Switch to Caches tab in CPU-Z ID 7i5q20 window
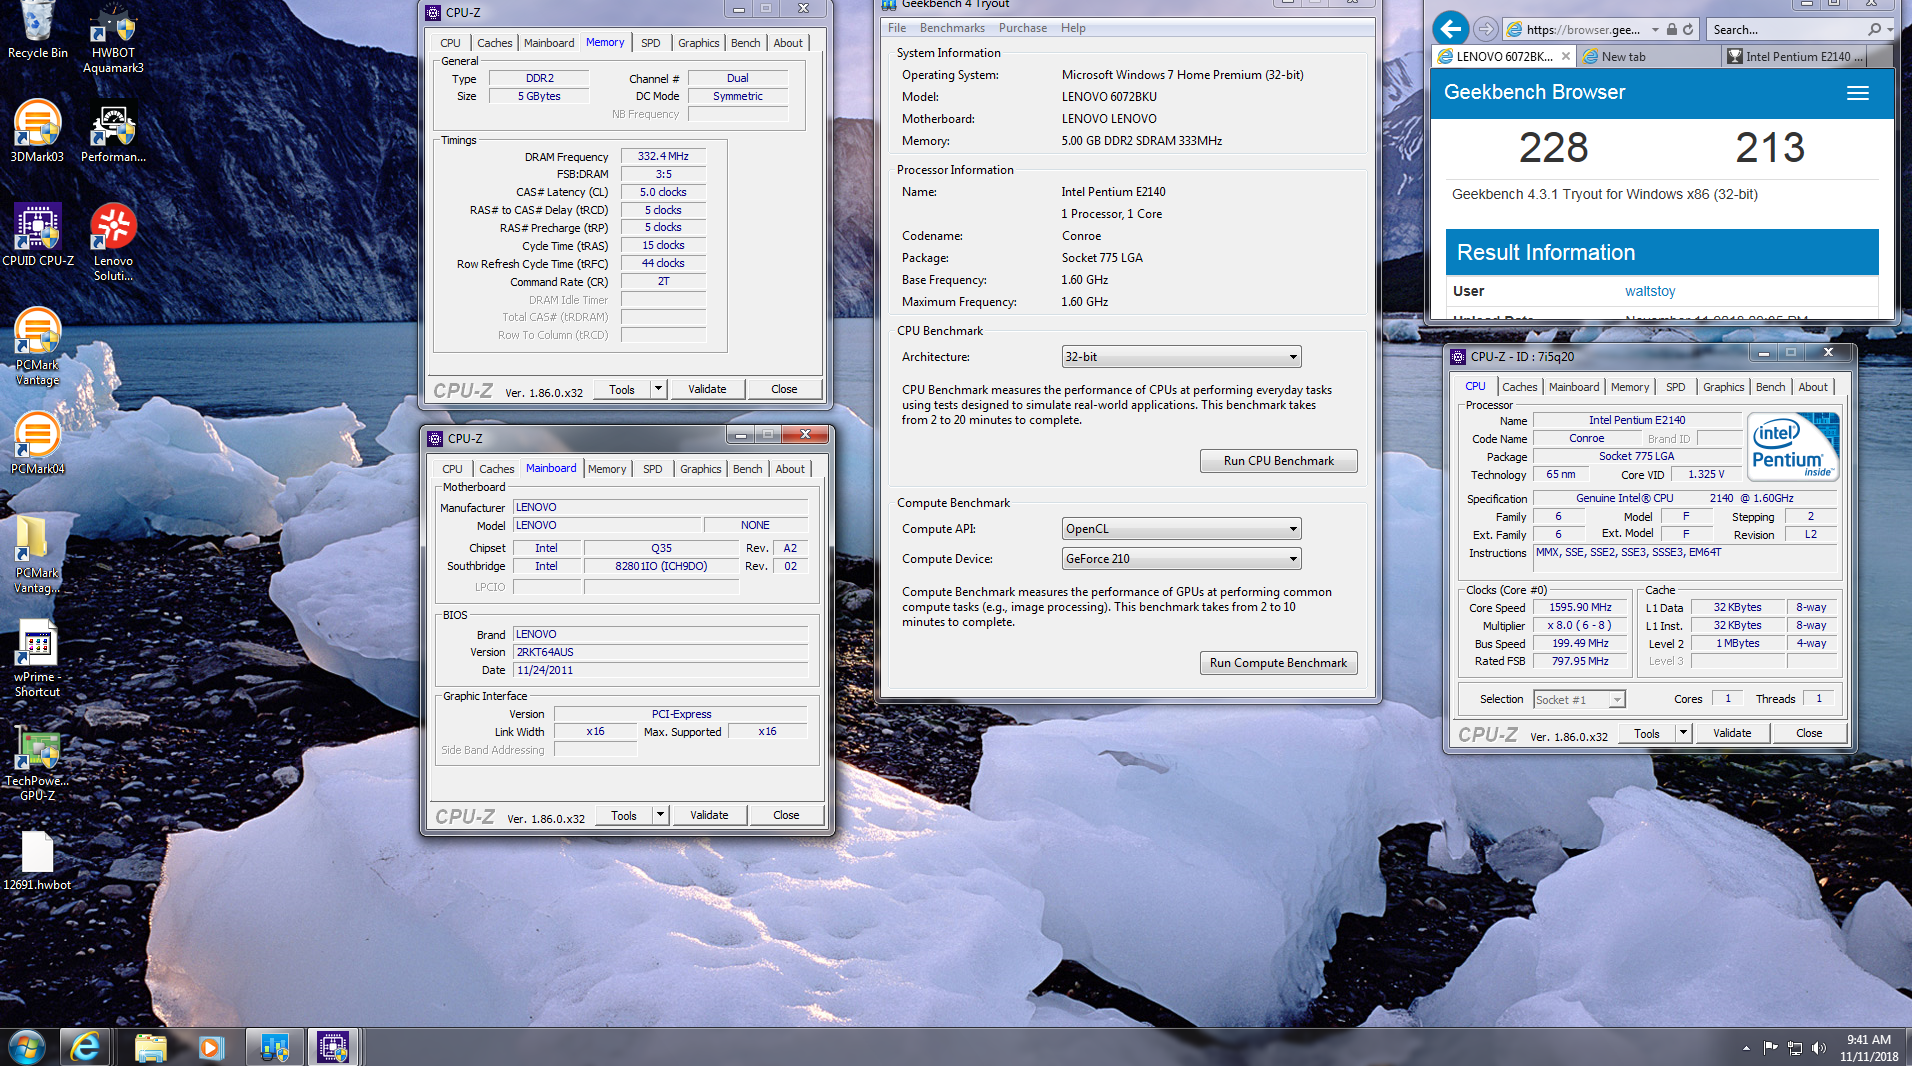This screenshot has height=1066, width=1912. click(x=1520, y=387)
